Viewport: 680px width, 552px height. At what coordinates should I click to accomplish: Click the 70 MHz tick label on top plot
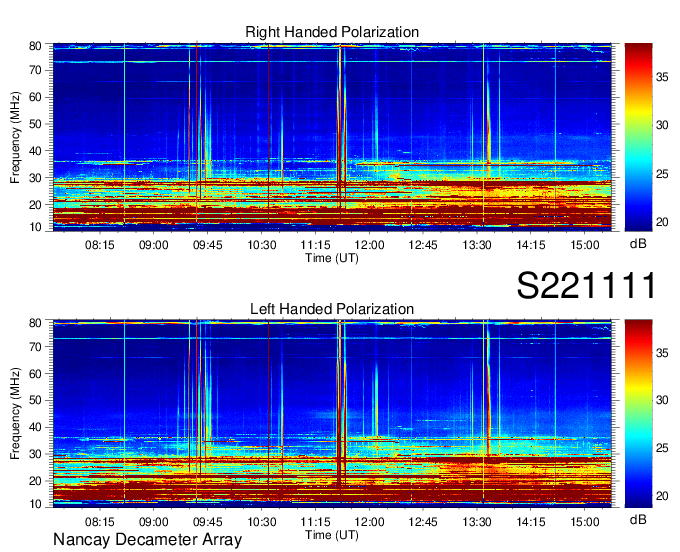pyautogui.click(x=35, y=70)
